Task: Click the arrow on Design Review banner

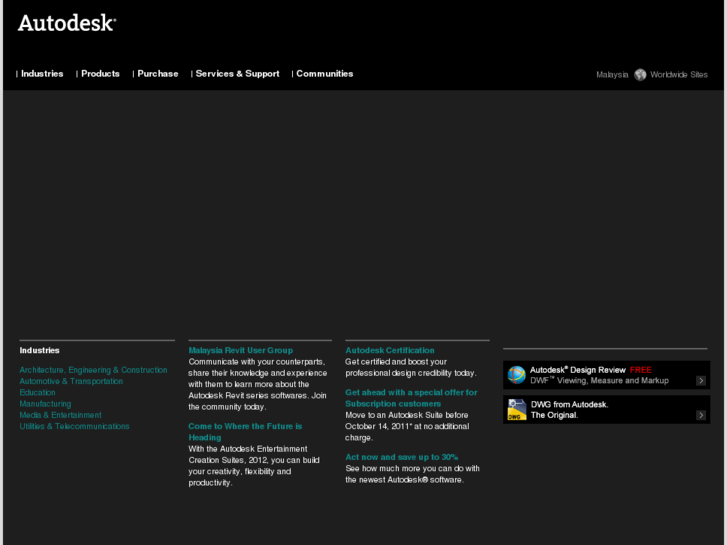Action: (x=701, y=380)
